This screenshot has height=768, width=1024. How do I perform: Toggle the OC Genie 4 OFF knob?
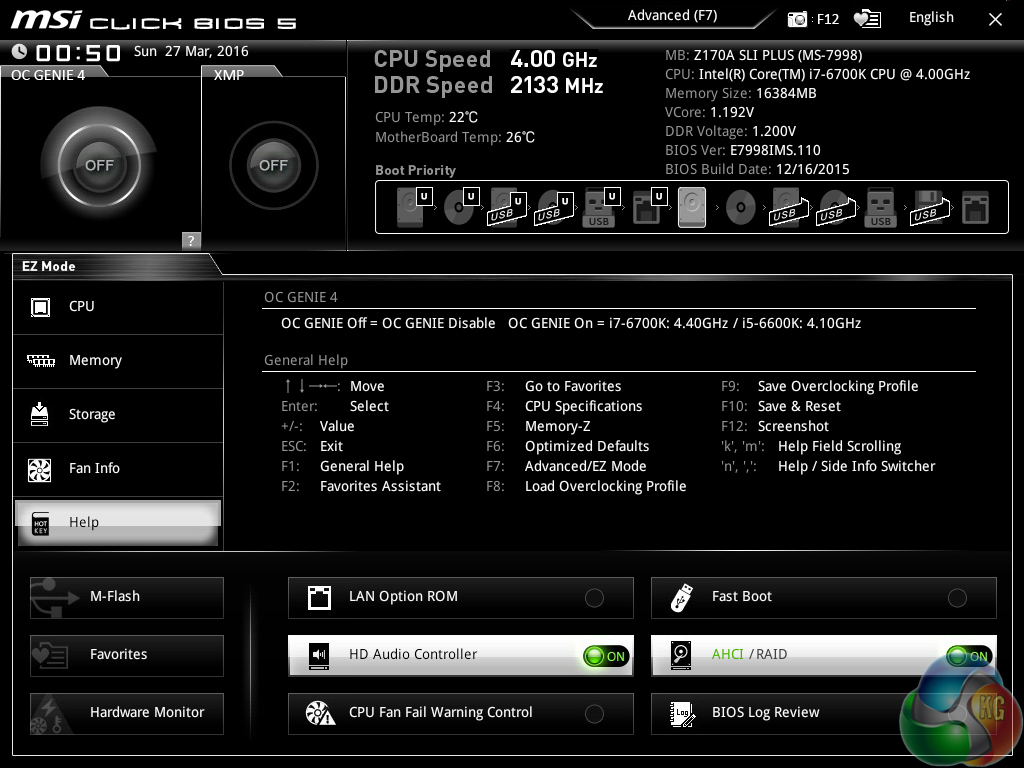[x=99, y=165]
